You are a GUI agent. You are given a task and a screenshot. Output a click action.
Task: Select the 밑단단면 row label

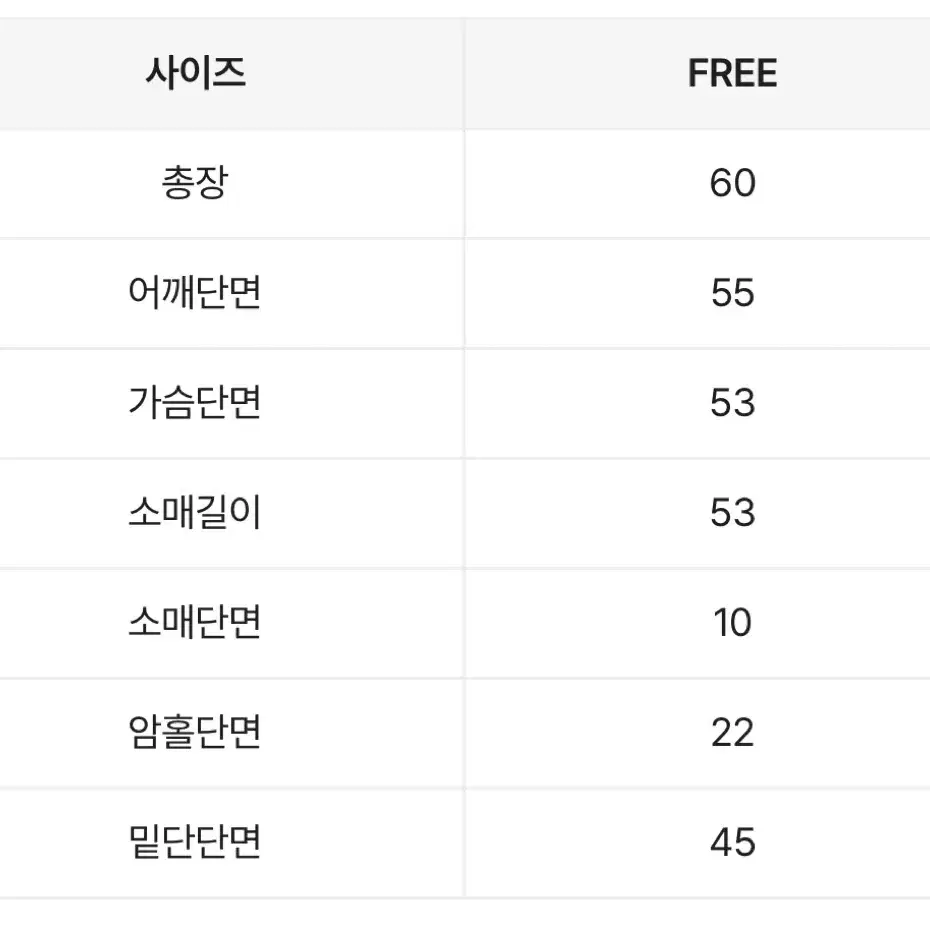pos(195,841)
